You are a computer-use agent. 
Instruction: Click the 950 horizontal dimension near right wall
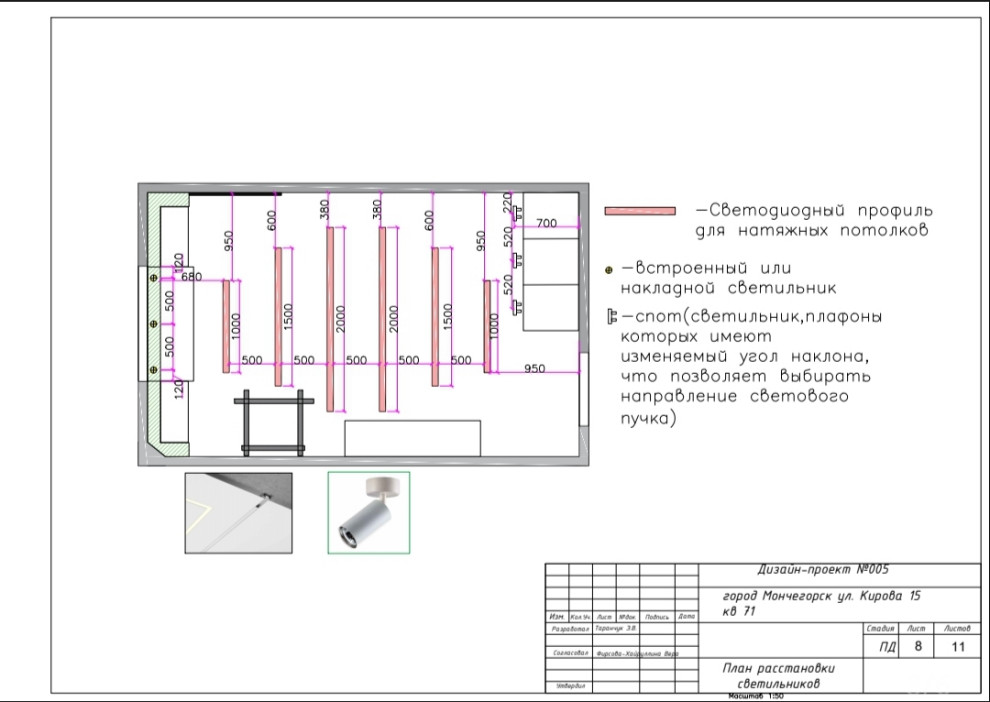pyautogui.click(x=534, y=369)
